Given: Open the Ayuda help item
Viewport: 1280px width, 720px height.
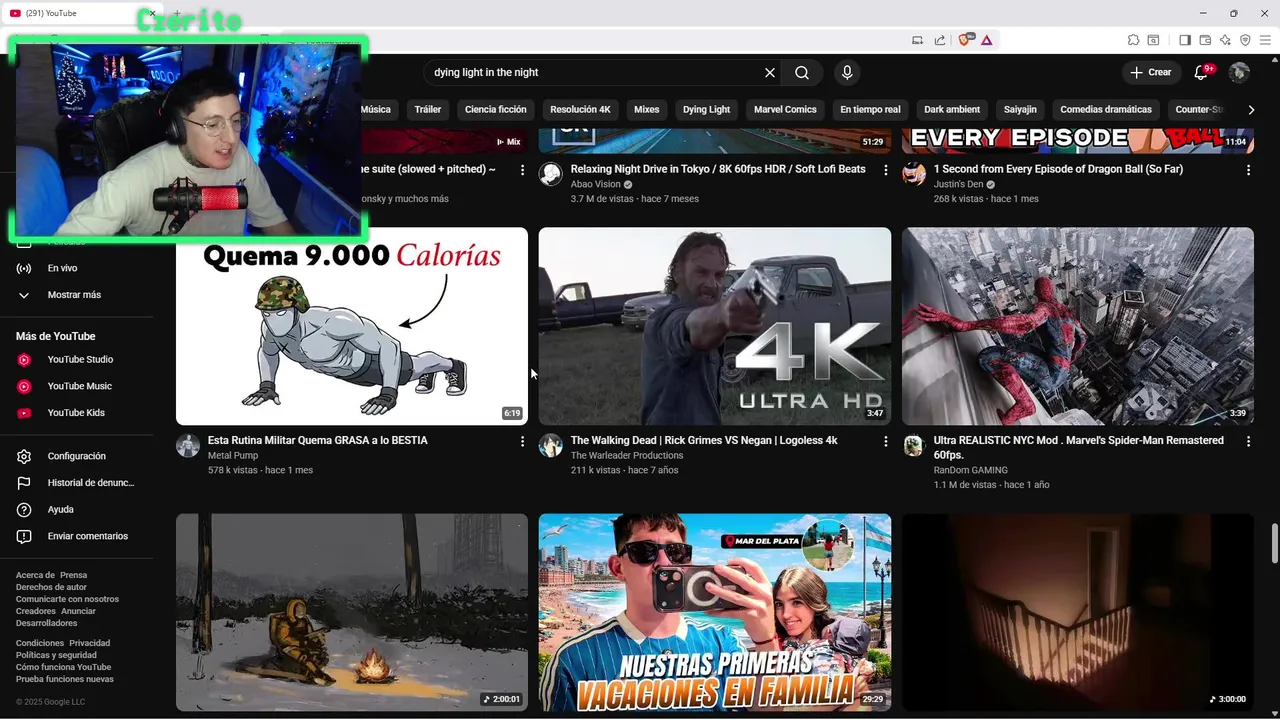Looking at the screenshot, I should click(76, 510).
